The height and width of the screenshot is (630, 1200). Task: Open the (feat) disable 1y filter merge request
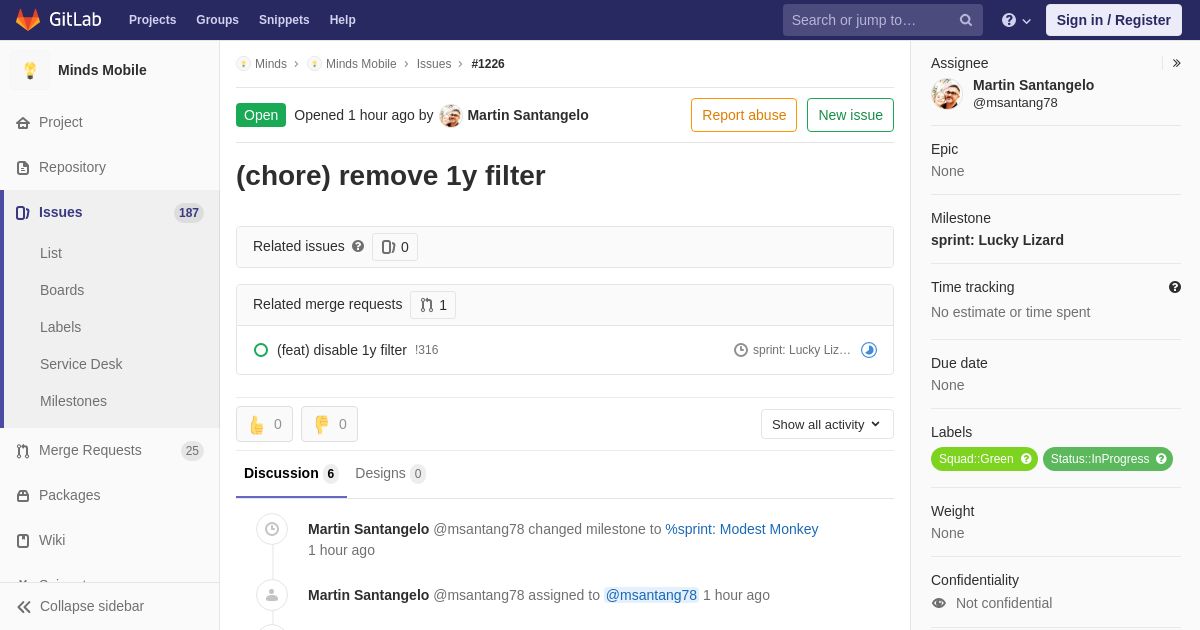click(x=342, y=350)
